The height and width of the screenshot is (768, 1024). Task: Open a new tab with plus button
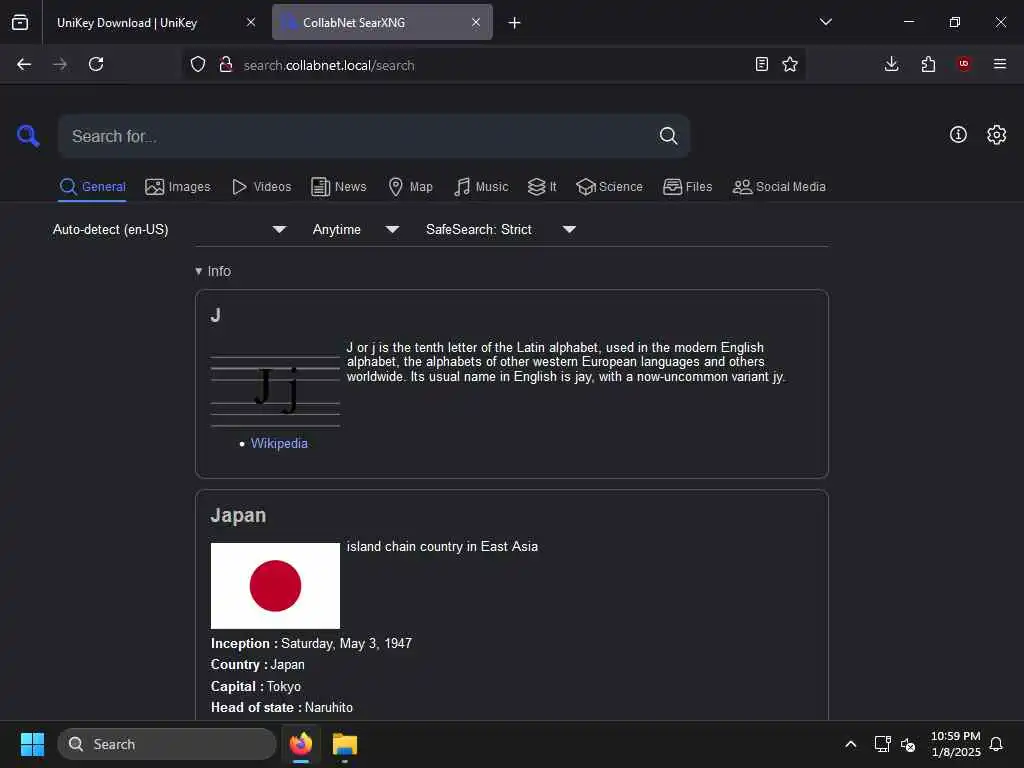(x=515, y=23)
